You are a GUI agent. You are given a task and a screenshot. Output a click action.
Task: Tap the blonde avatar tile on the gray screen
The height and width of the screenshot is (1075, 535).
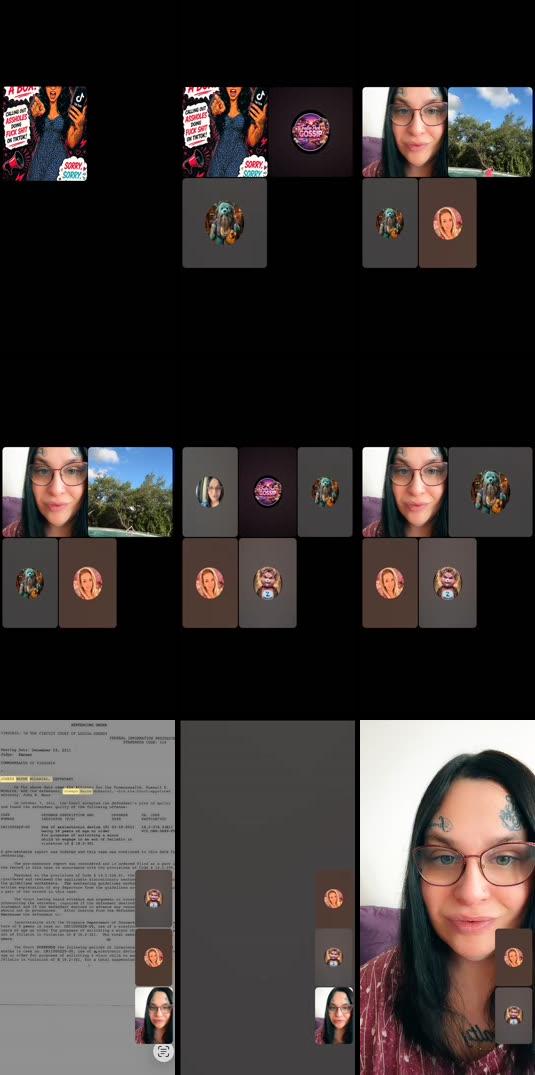point(334,898)
